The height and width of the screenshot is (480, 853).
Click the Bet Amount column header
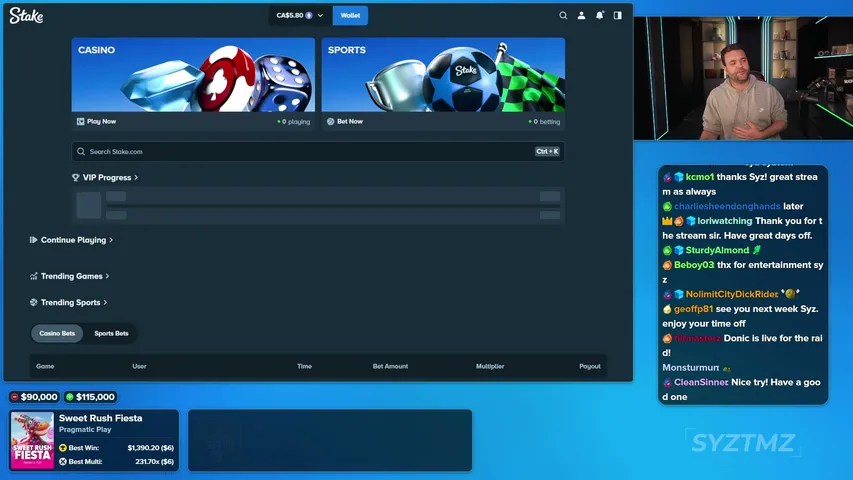390,366
